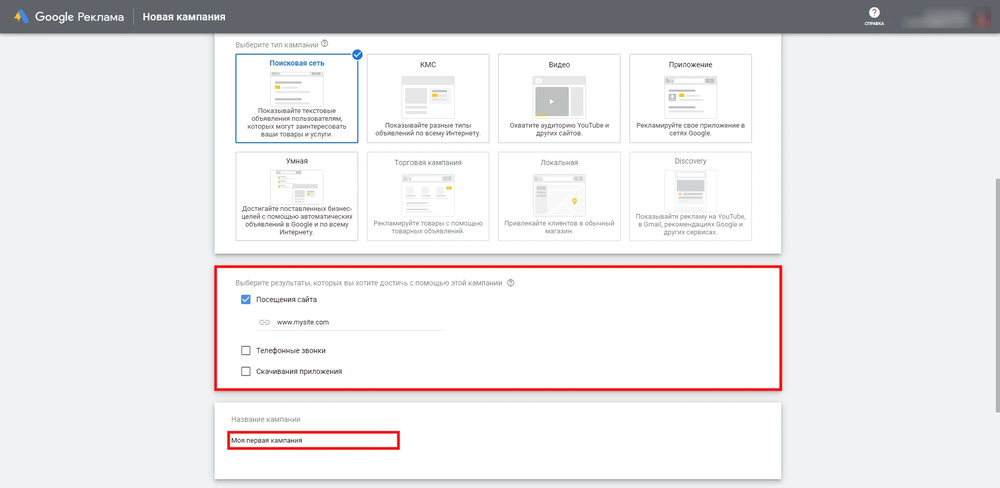Click the Google Реклама logo icon
Screen dimensions: 1000x488
[x=19, y=17]
